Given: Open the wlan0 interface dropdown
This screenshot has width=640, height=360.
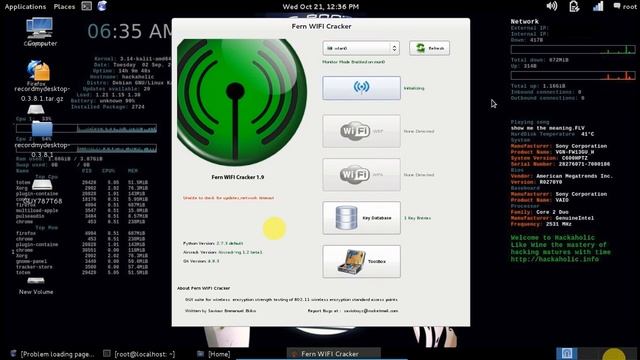Looking at the screenshot, I should 361,48.
